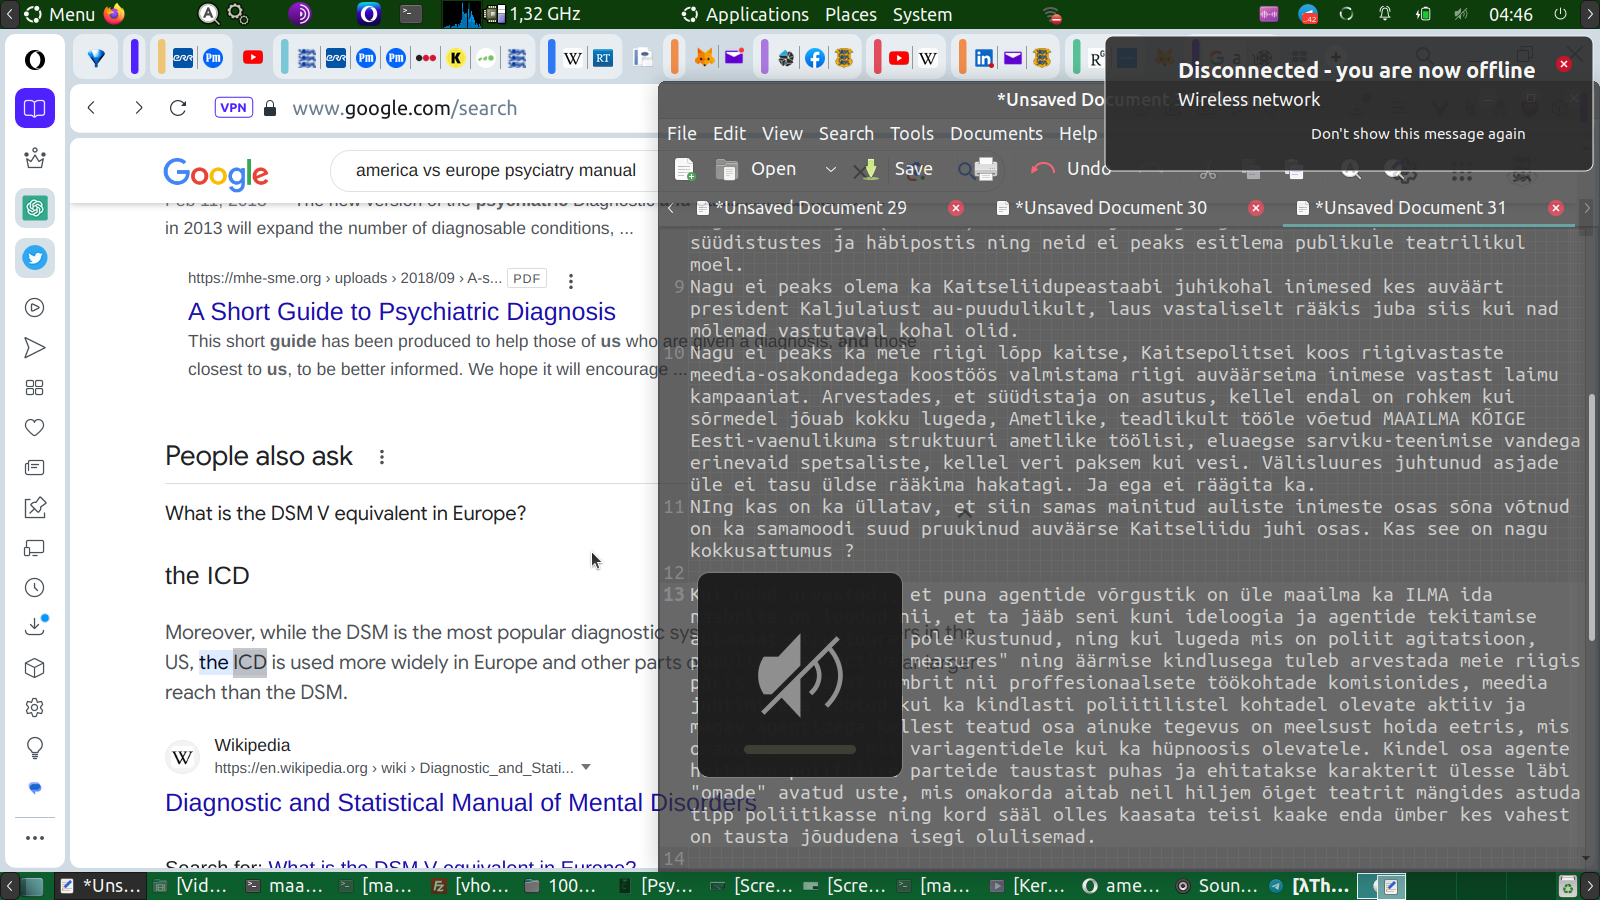Click the volume level bar in overlay
The image size is (1600, 900).
799,749
